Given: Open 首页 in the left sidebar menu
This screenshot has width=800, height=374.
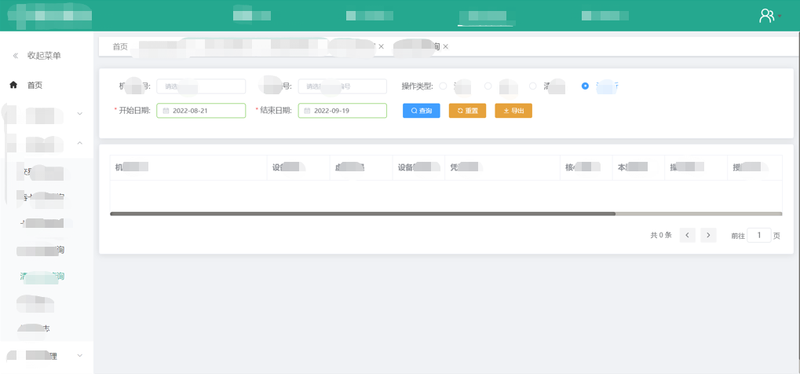Looking at the screenshot, I should pyautogui.click(x=35, y=85).
